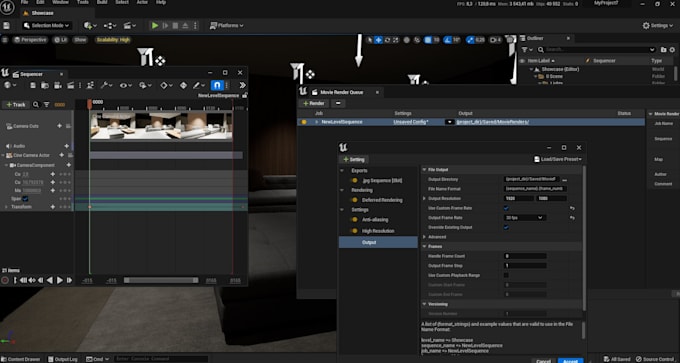Screen dimensions: 680x363
Task: Open the quick add content icon menu
Action: tap(90, 26)
